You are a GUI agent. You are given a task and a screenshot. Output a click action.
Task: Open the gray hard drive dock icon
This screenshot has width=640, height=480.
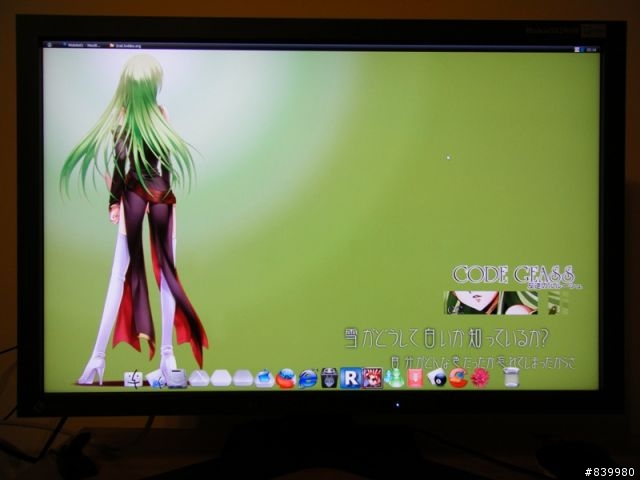(177, 378)
